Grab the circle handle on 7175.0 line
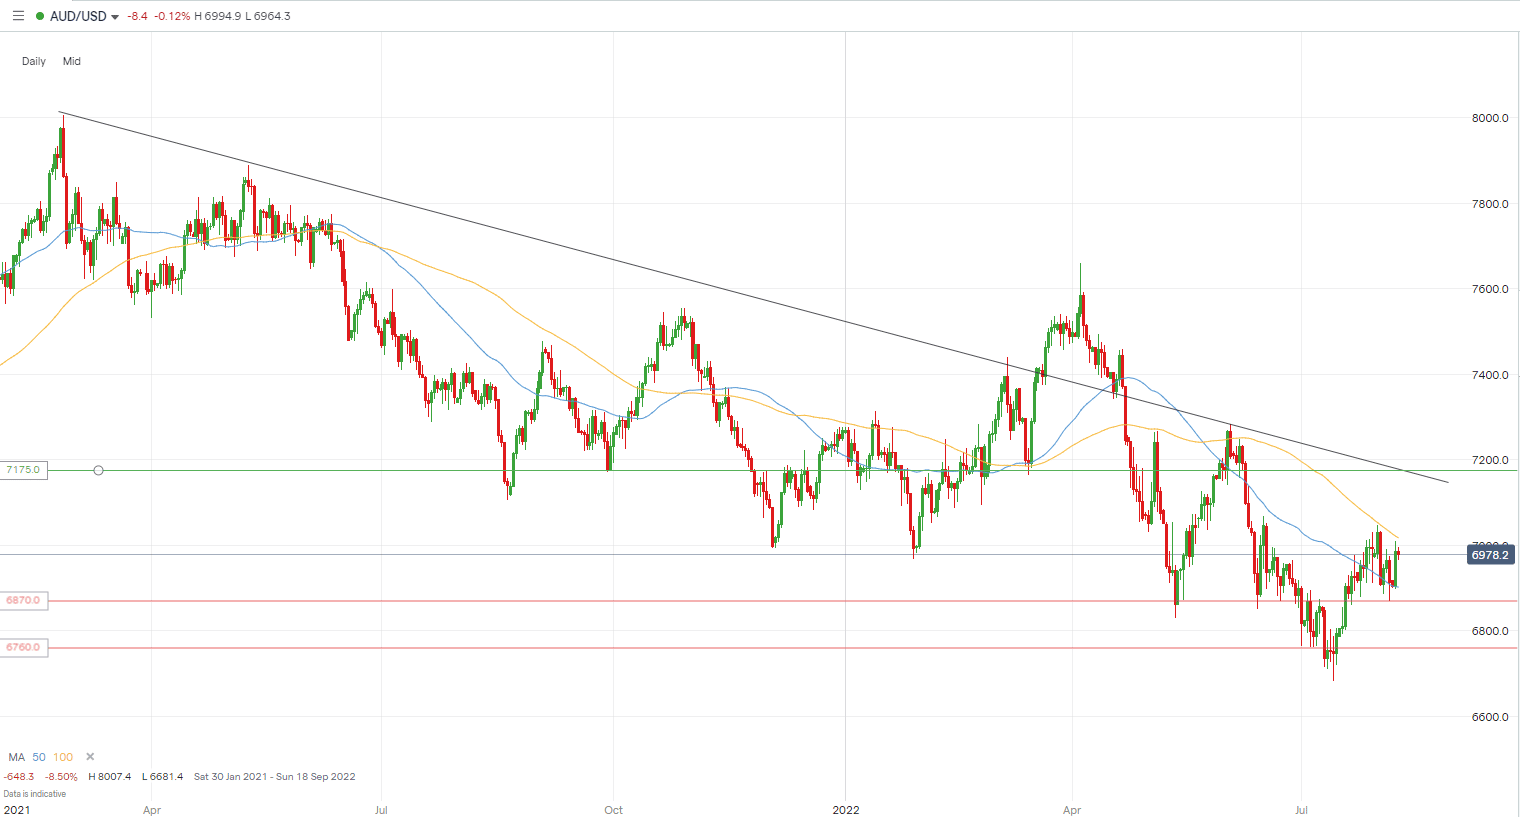 click(x=98, y=470)
